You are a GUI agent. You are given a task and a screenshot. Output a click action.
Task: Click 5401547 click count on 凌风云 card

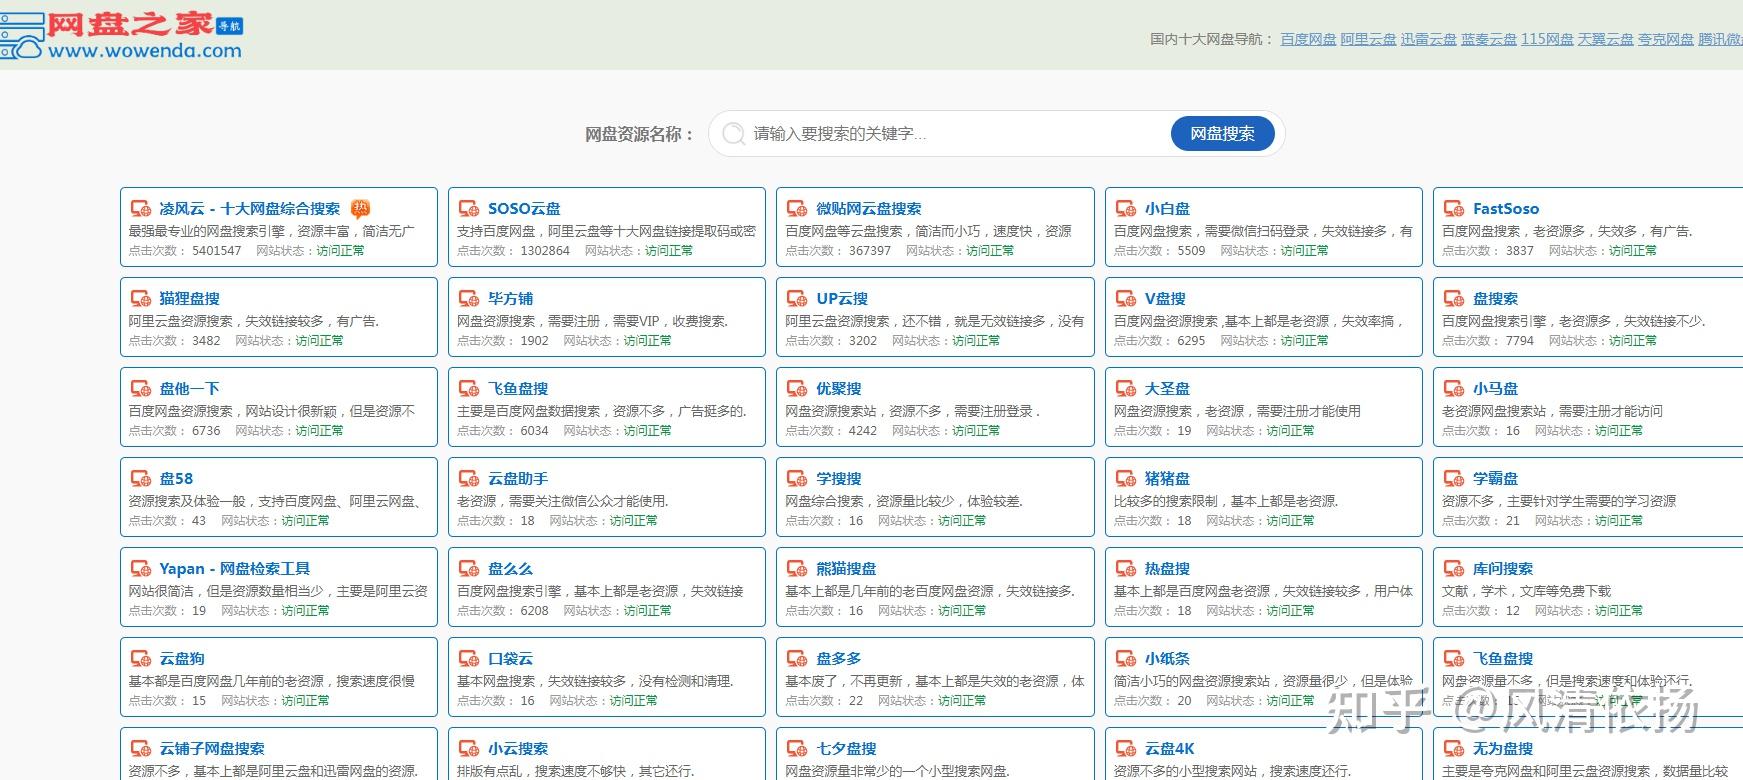click(x=217, y=251)
